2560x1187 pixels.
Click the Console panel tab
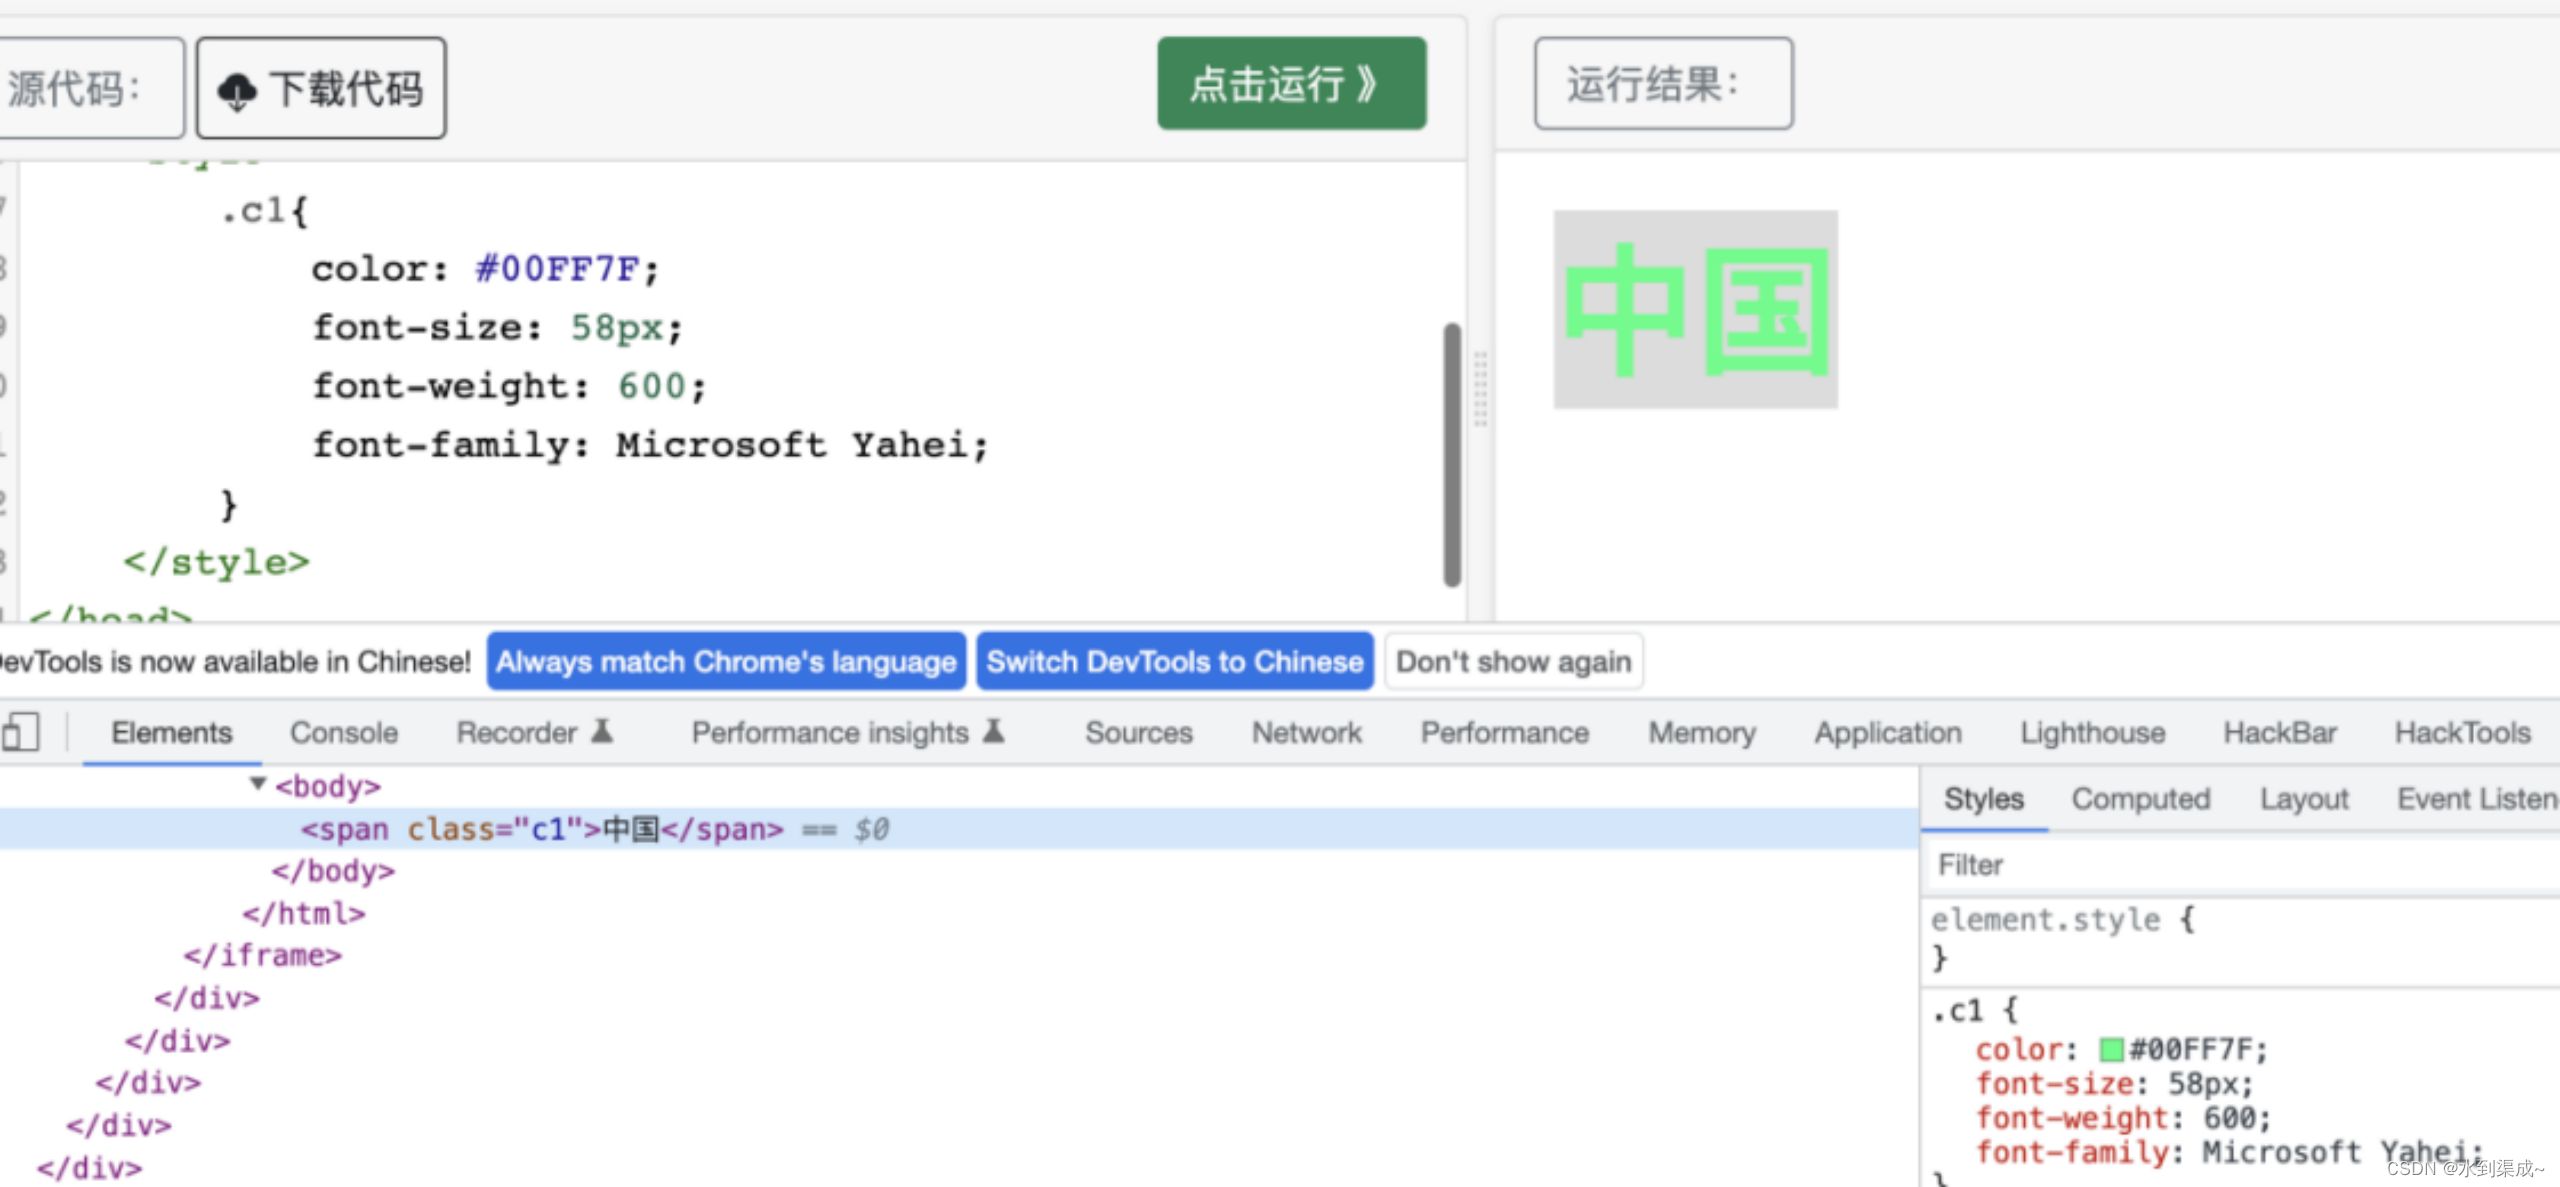(x=343, y=731)
